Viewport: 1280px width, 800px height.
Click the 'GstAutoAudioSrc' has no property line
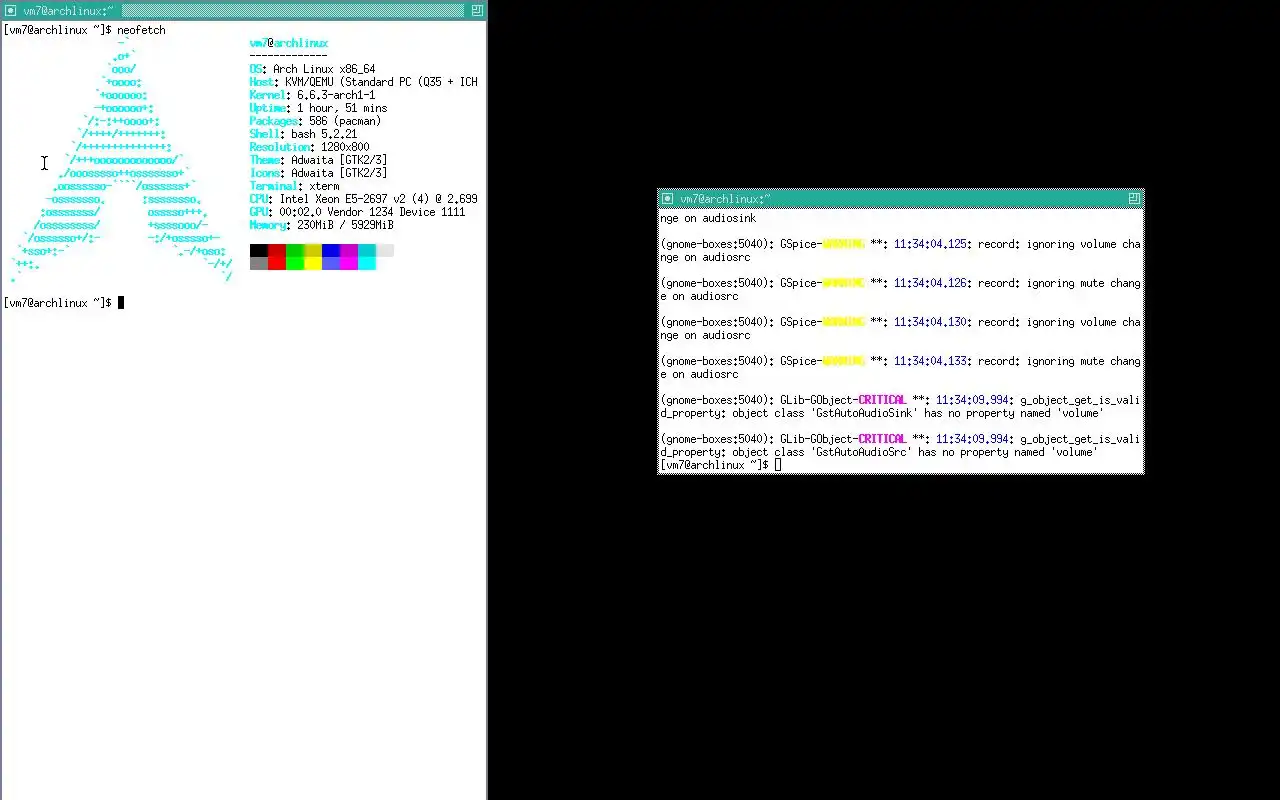click(x=900, y=446)
